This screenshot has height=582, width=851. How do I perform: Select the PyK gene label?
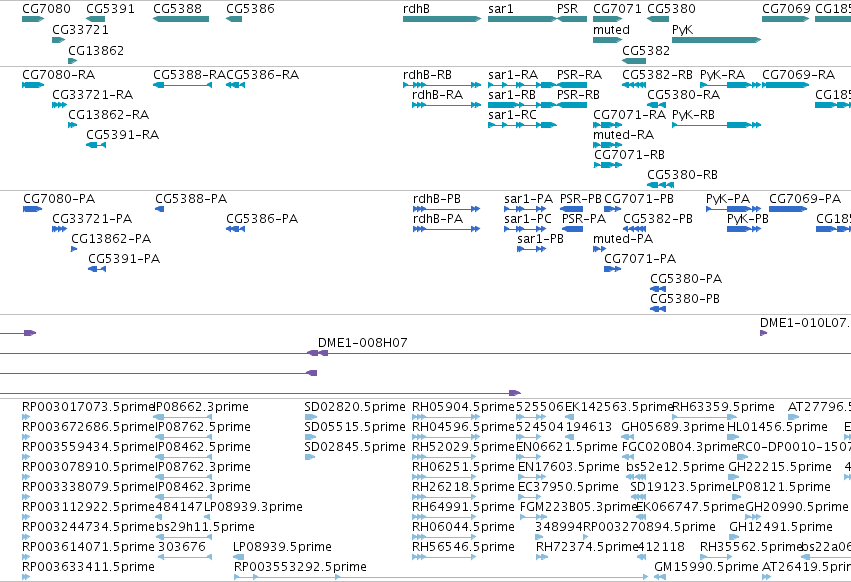pyautogui.click(x=682, y=29)
